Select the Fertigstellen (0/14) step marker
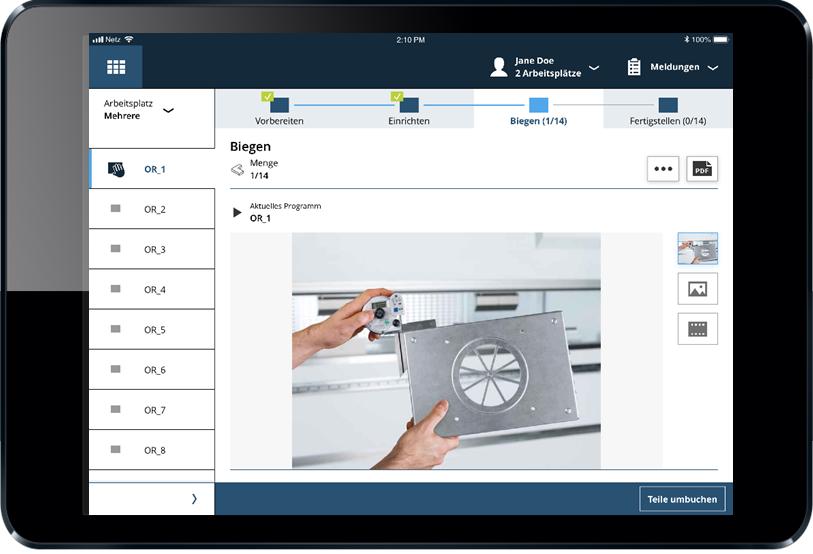The width and height of the screenshot is (813, 554). pos(668,105)
